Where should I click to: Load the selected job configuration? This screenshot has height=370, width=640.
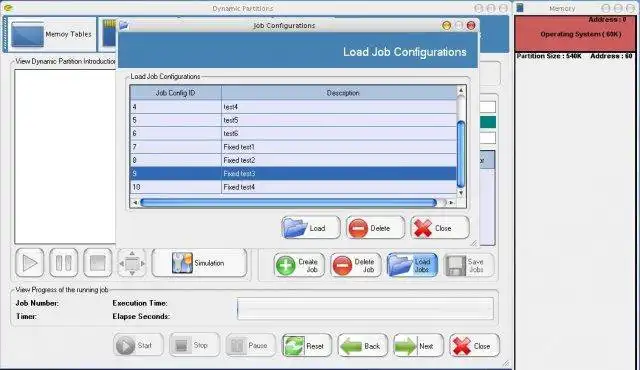311,228
